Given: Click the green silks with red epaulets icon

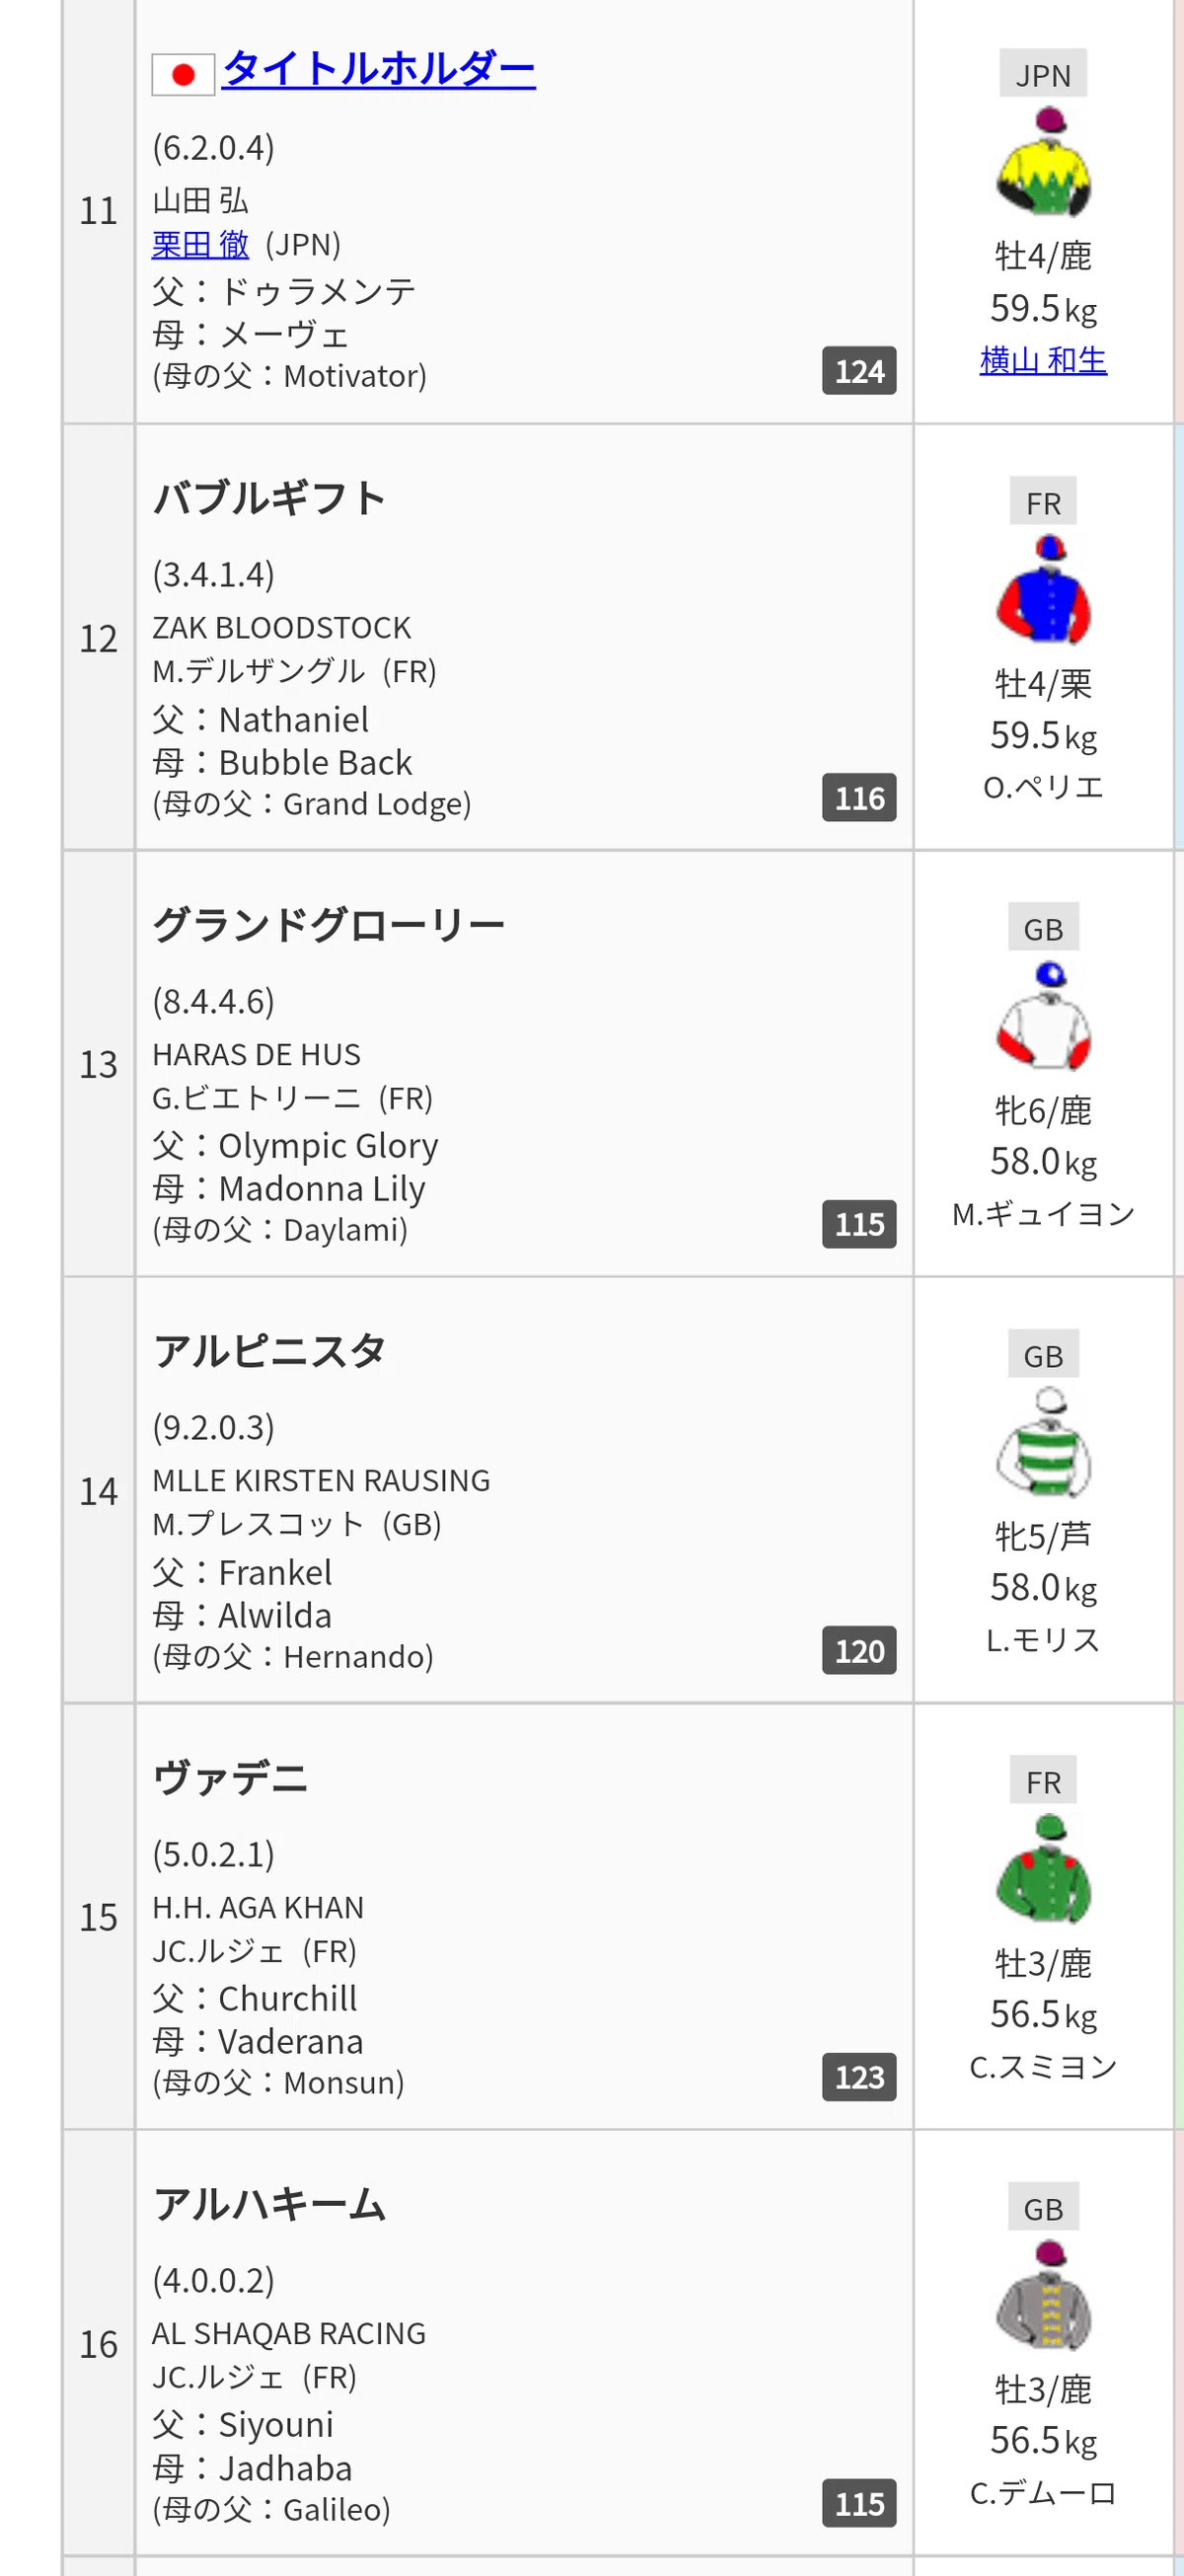Looking at the screenshot, I should click(1043, 1869).
